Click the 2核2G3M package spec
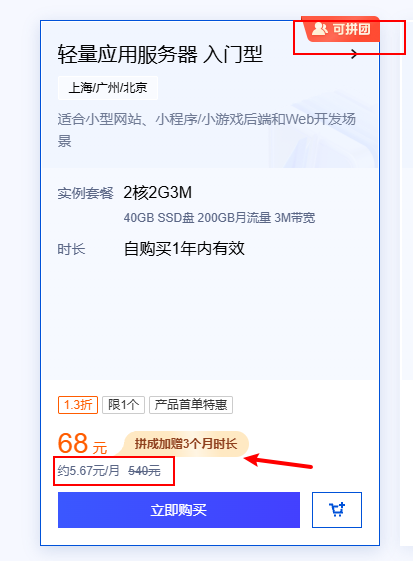The image size is (413, 561). point(157,192)
